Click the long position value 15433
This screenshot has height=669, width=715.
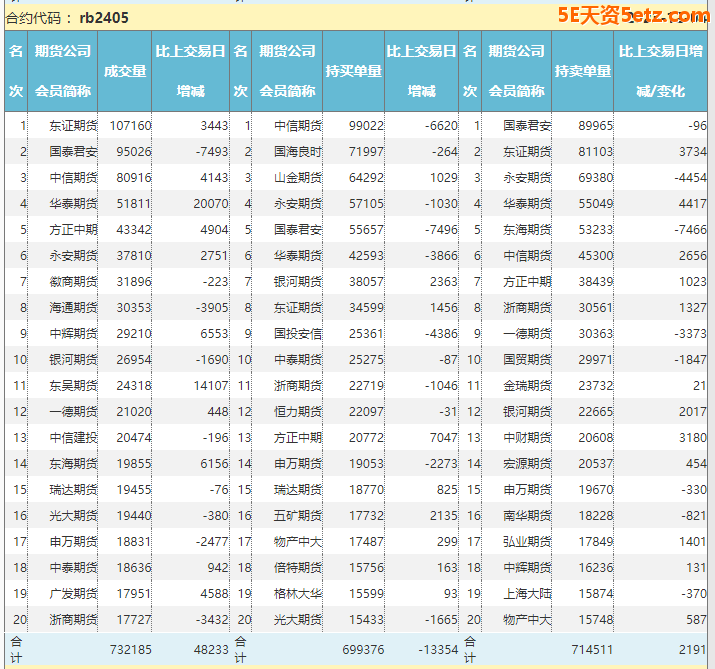pos(366,620)
